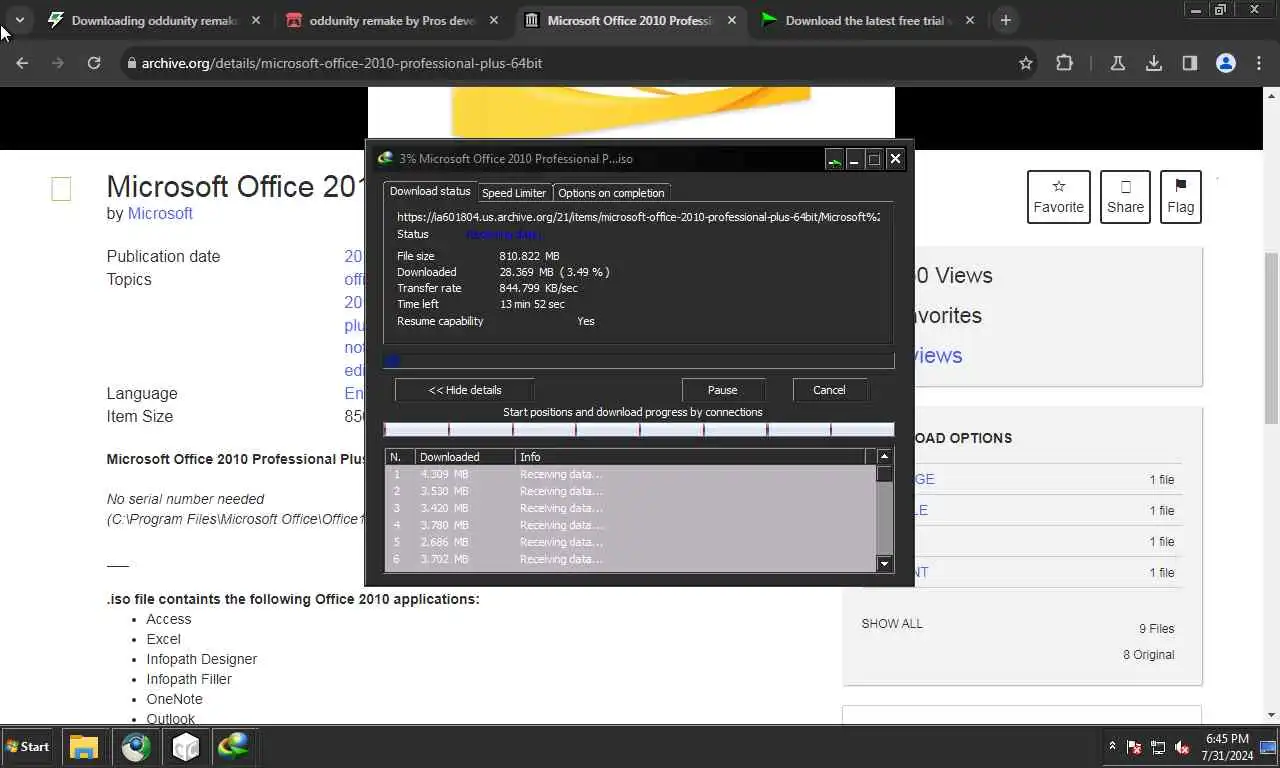Cancel the IDM download
Viewport: 1280px width, 768px height.
click(829, 390)
